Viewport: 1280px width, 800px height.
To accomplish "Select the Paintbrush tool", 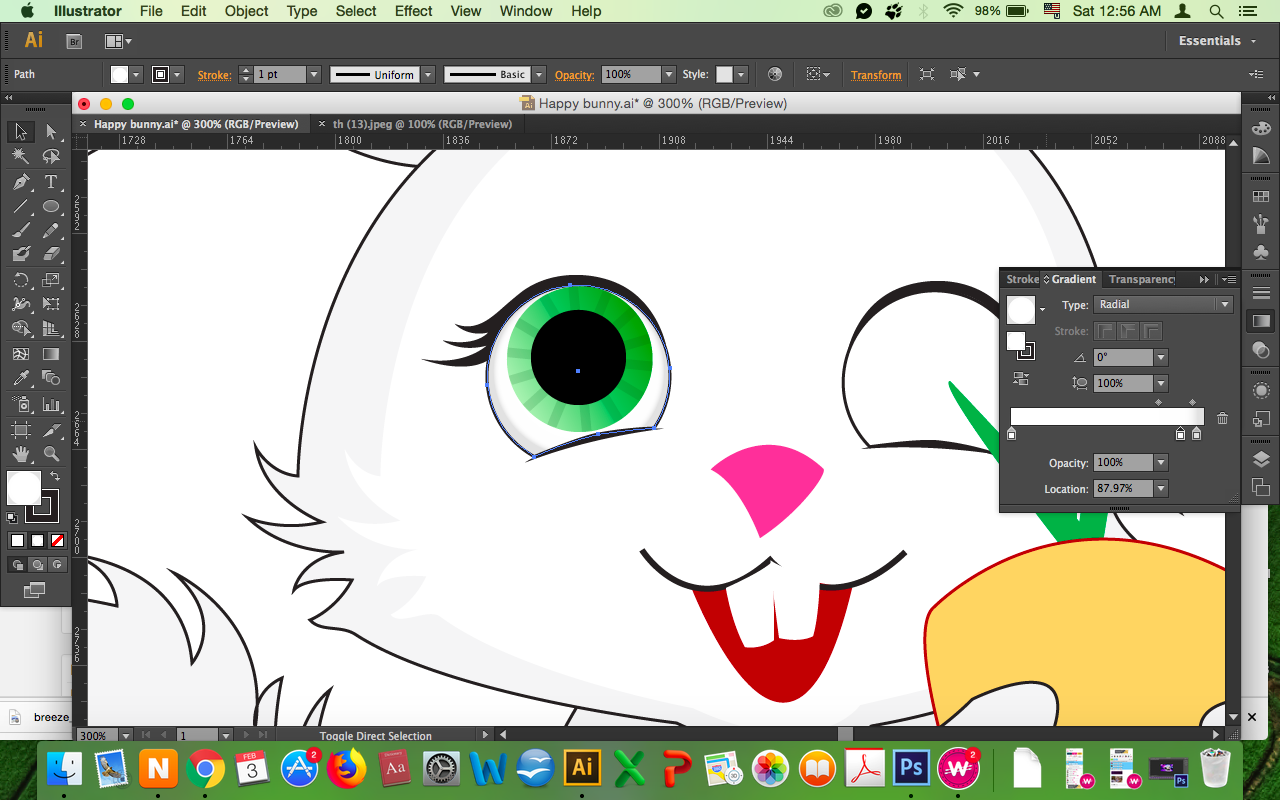I will click(x=20, y=230).
